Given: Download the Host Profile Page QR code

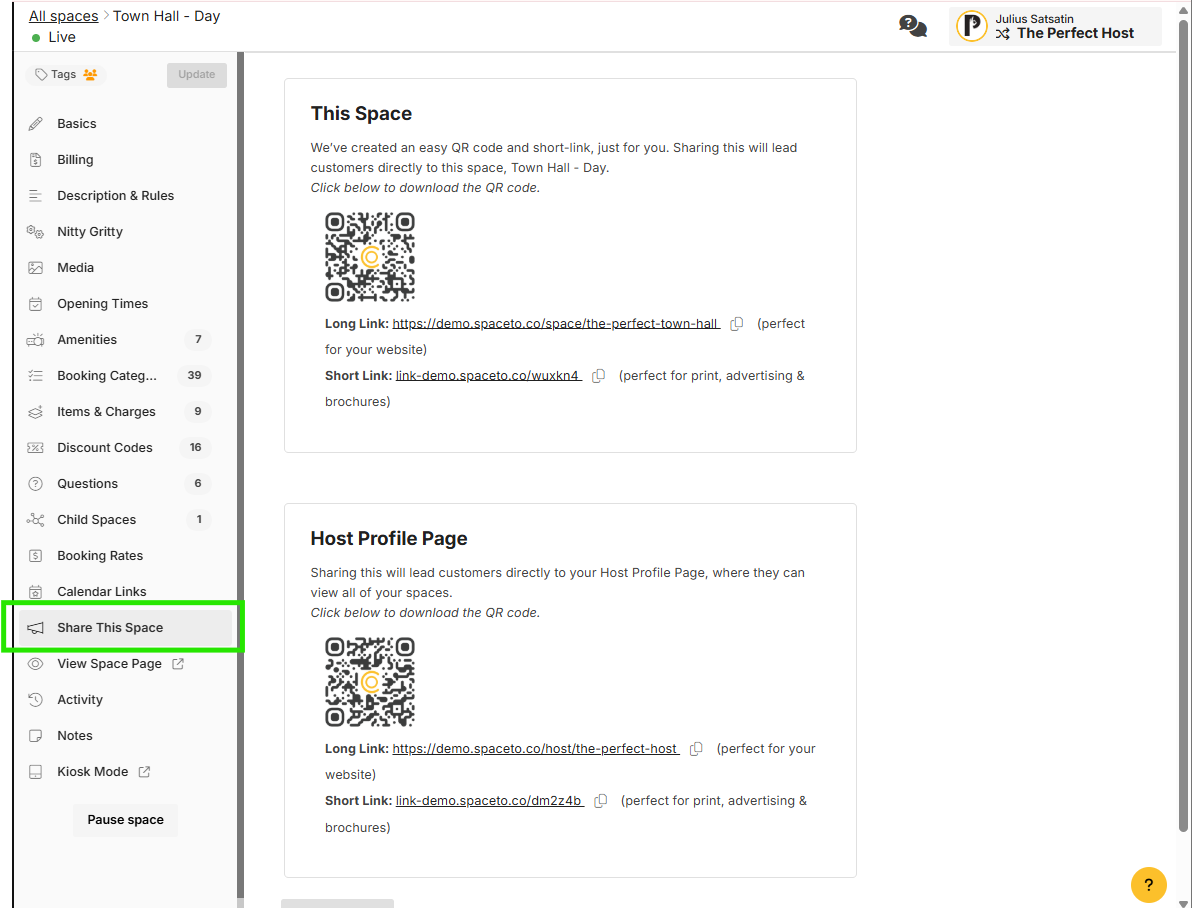Looking at the screenshot, I should pyautogui.click(x=370, y=682).
